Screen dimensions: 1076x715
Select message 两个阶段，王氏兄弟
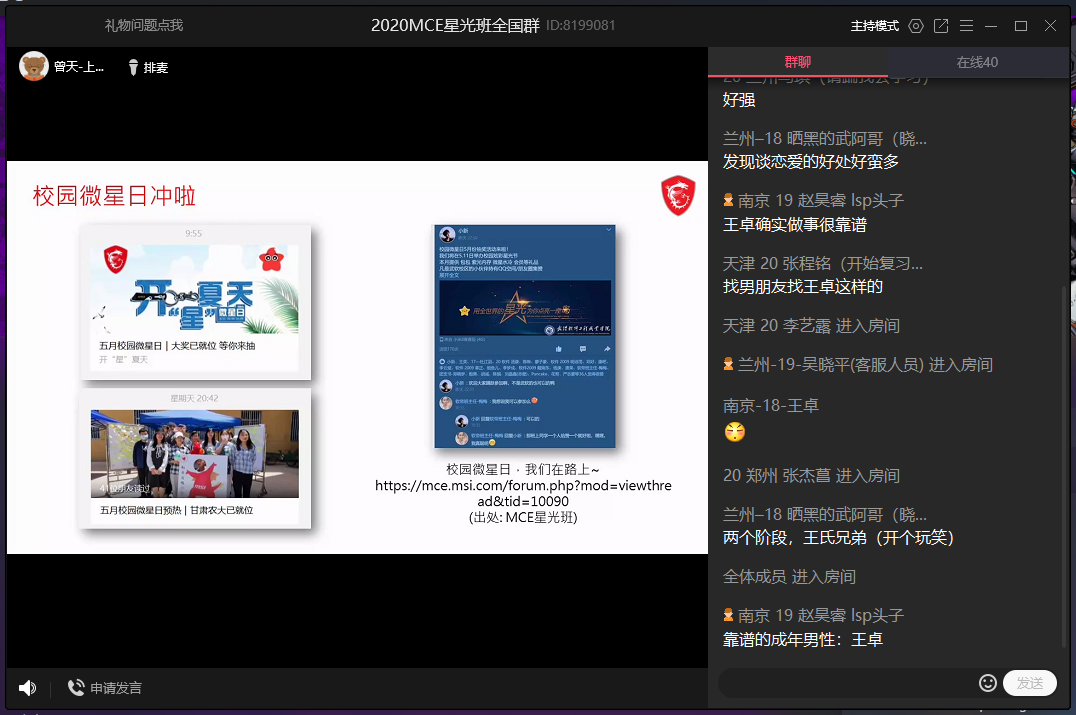point(838,537)
